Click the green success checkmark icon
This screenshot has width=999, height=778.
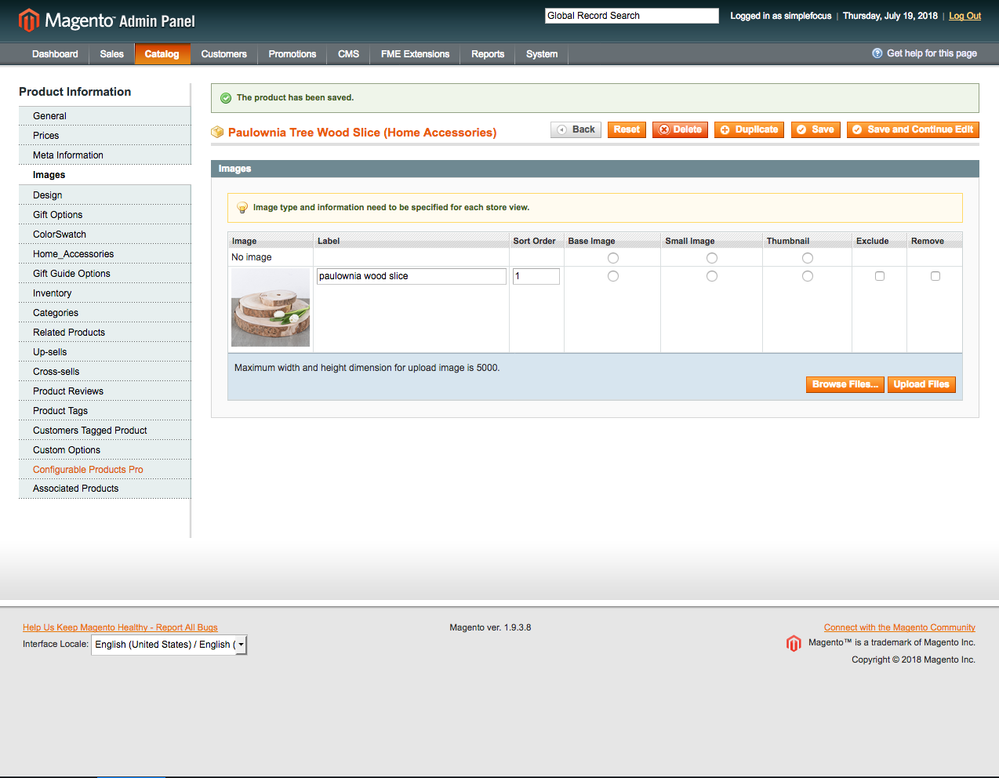click(x=226, y=98)
